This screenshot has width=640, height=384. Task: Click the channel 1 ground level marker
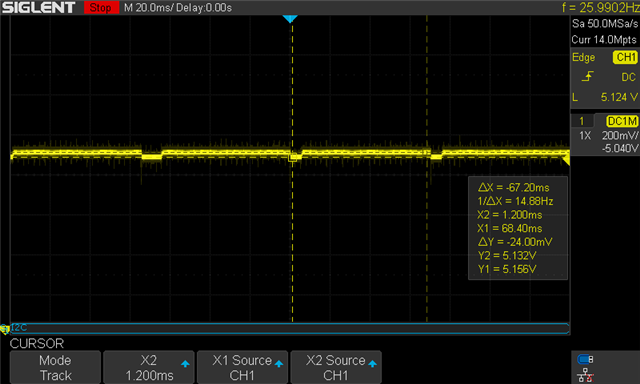pos(5,329)
